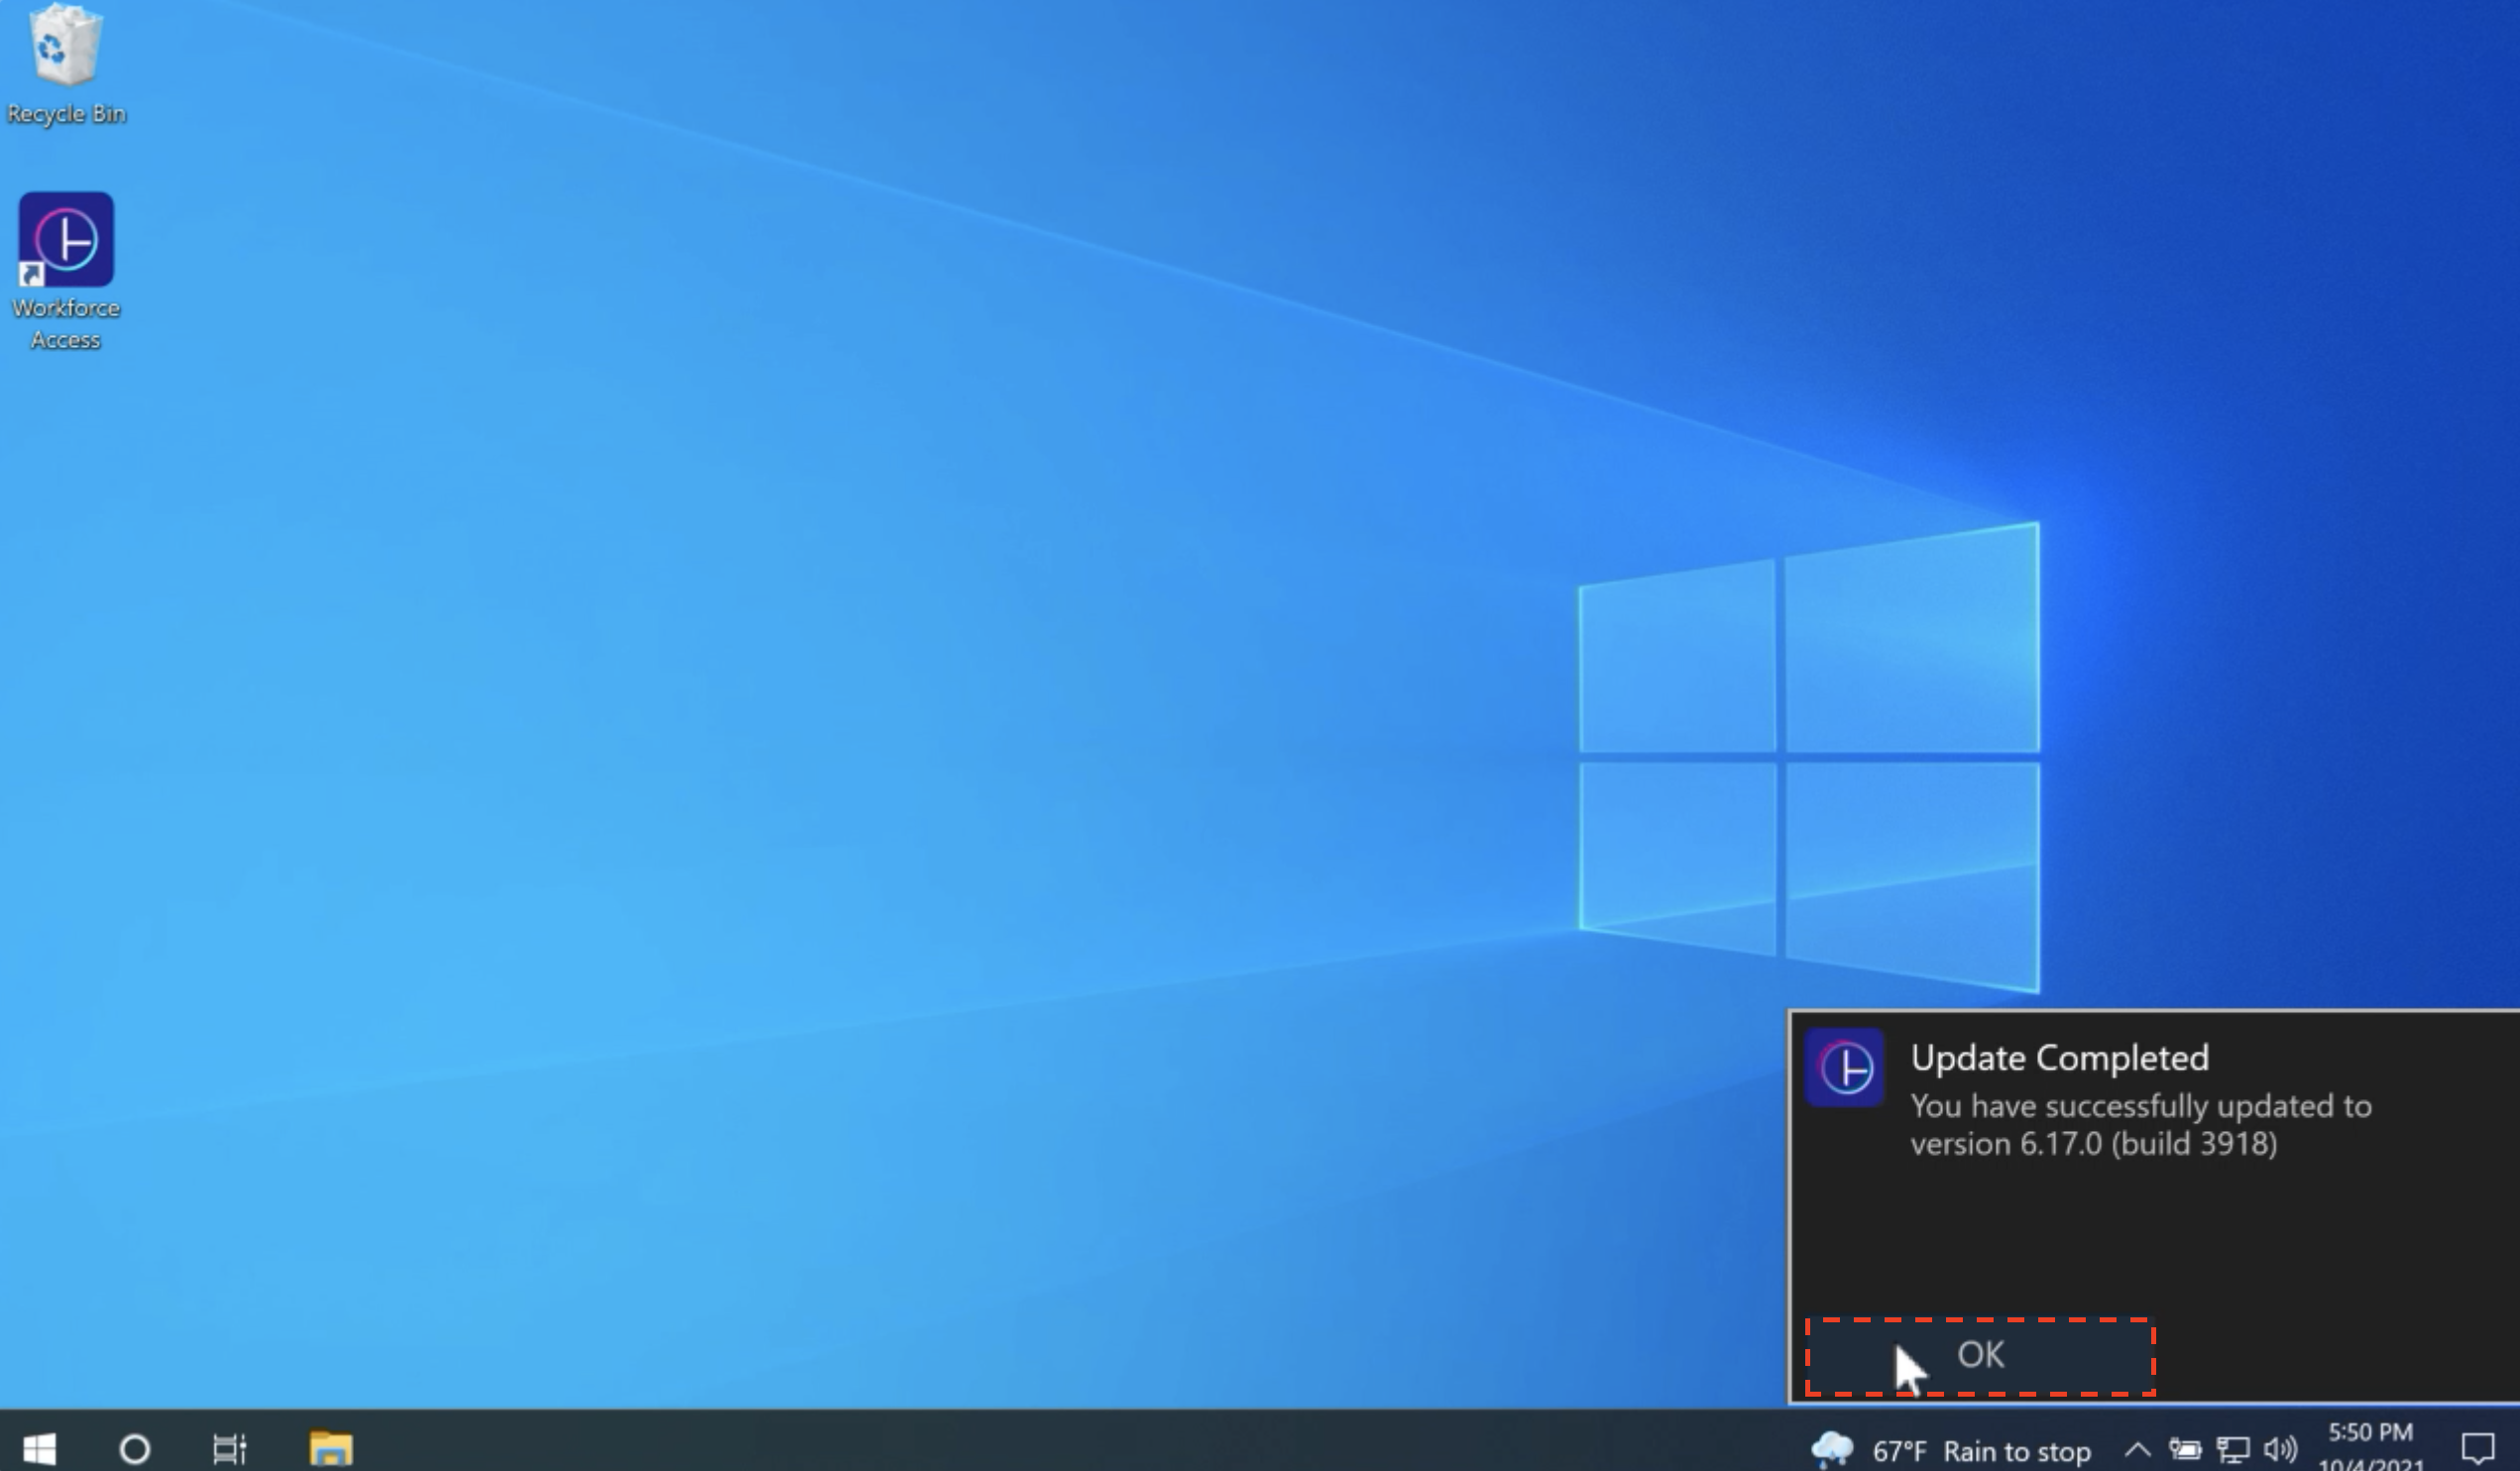The width and height of the screenshot is (2520, 1471).
Task: Launch File Explorer from the taskbar
Action: click(330, 1448)
